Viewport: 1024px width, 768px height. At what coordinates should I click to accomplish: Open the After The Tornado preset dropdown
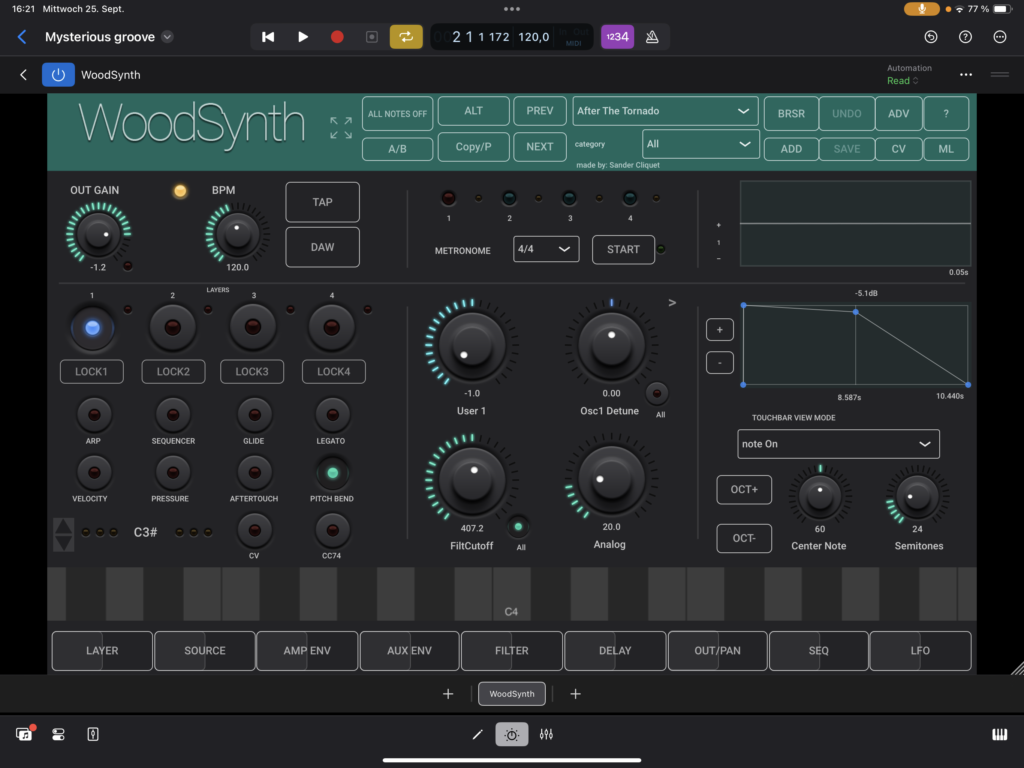[665, 111]
